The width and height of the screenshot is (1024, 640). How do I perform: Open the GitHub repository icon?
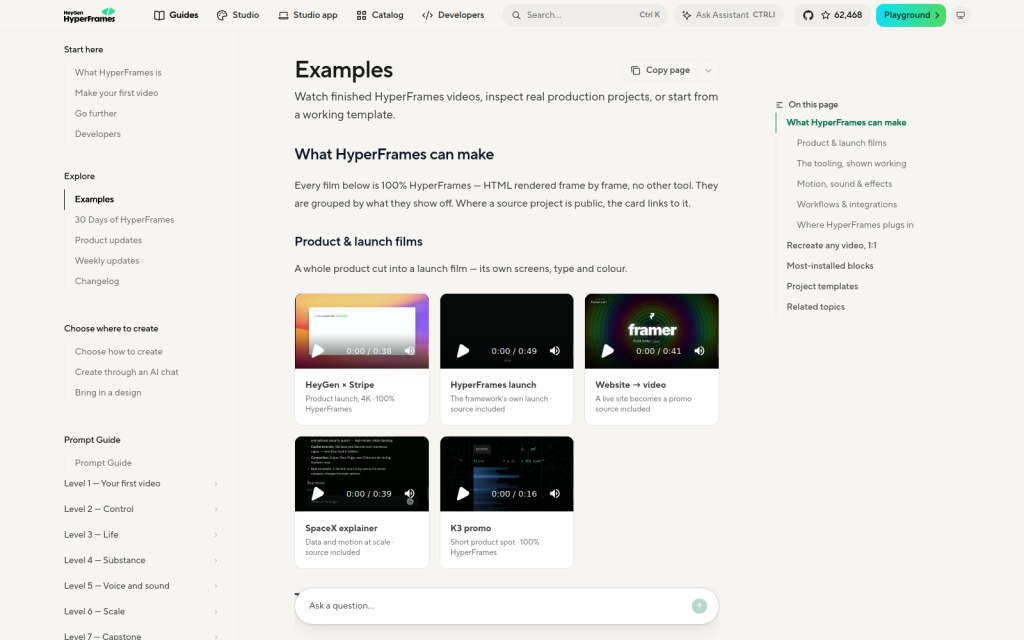(x=808, y=15)
